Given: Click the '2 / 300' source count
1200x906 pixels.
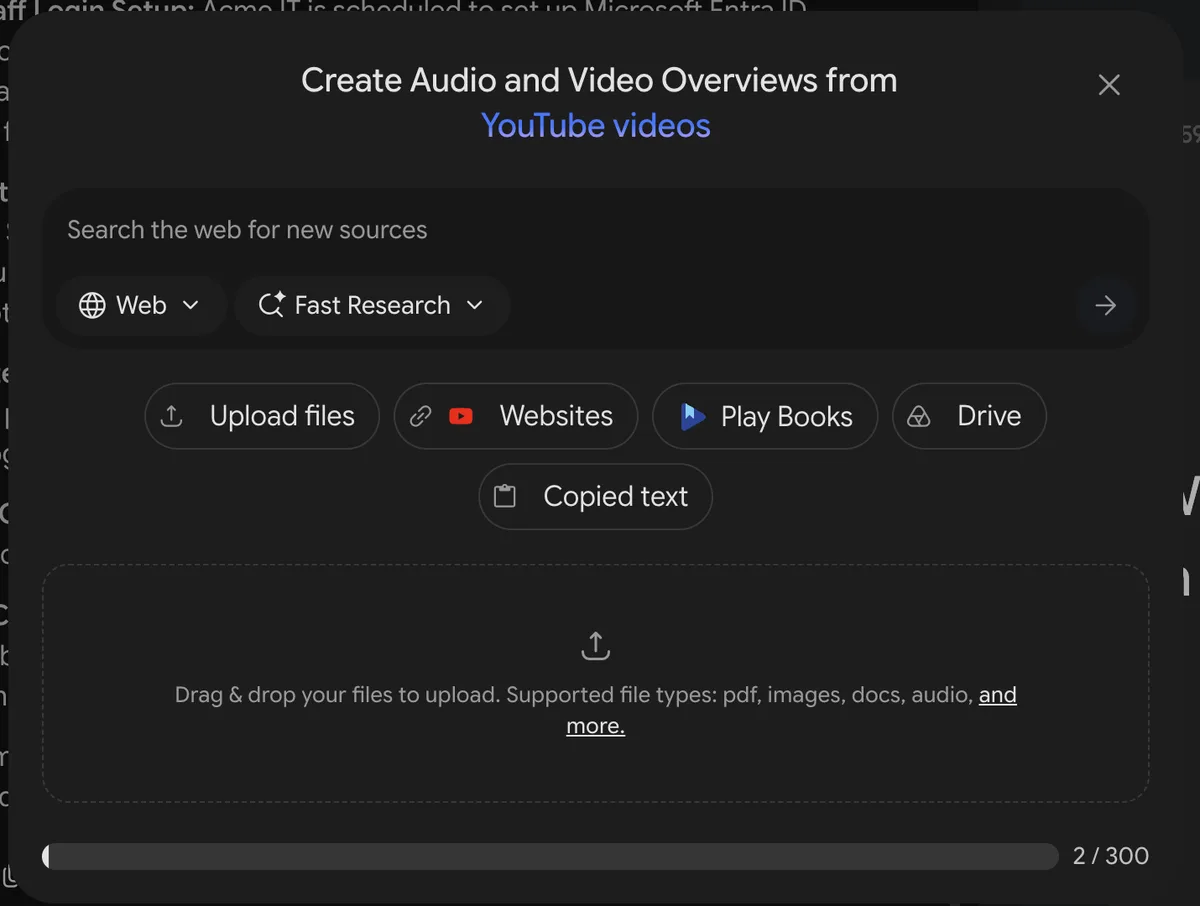Looking at the screenshot, I should tap(1110, 856).
